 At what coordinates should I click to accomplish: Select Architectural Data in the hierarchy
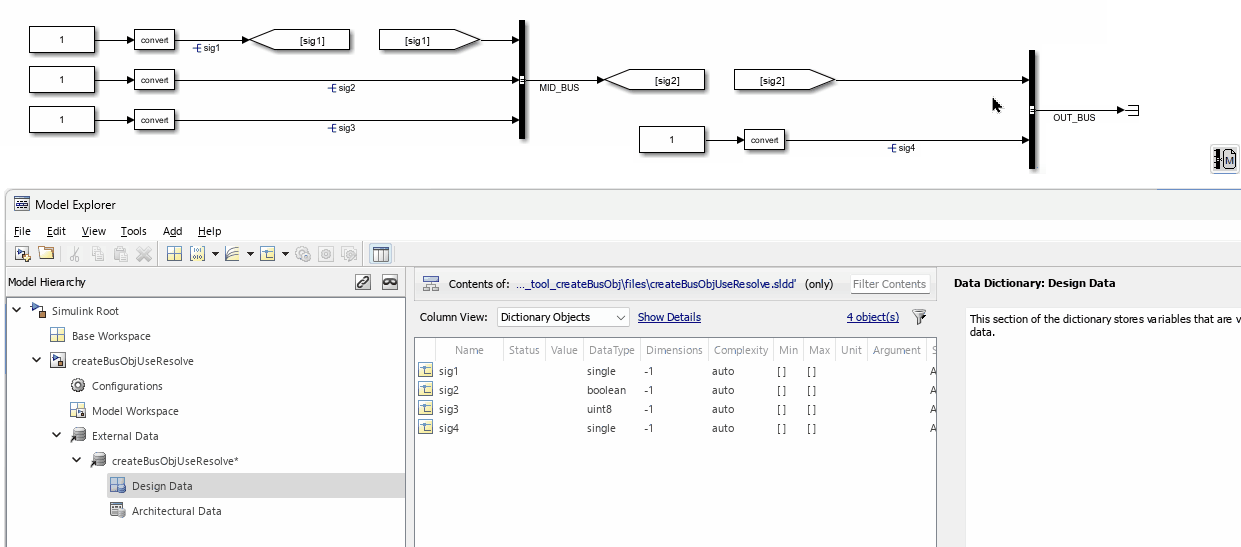click(176, 511)
